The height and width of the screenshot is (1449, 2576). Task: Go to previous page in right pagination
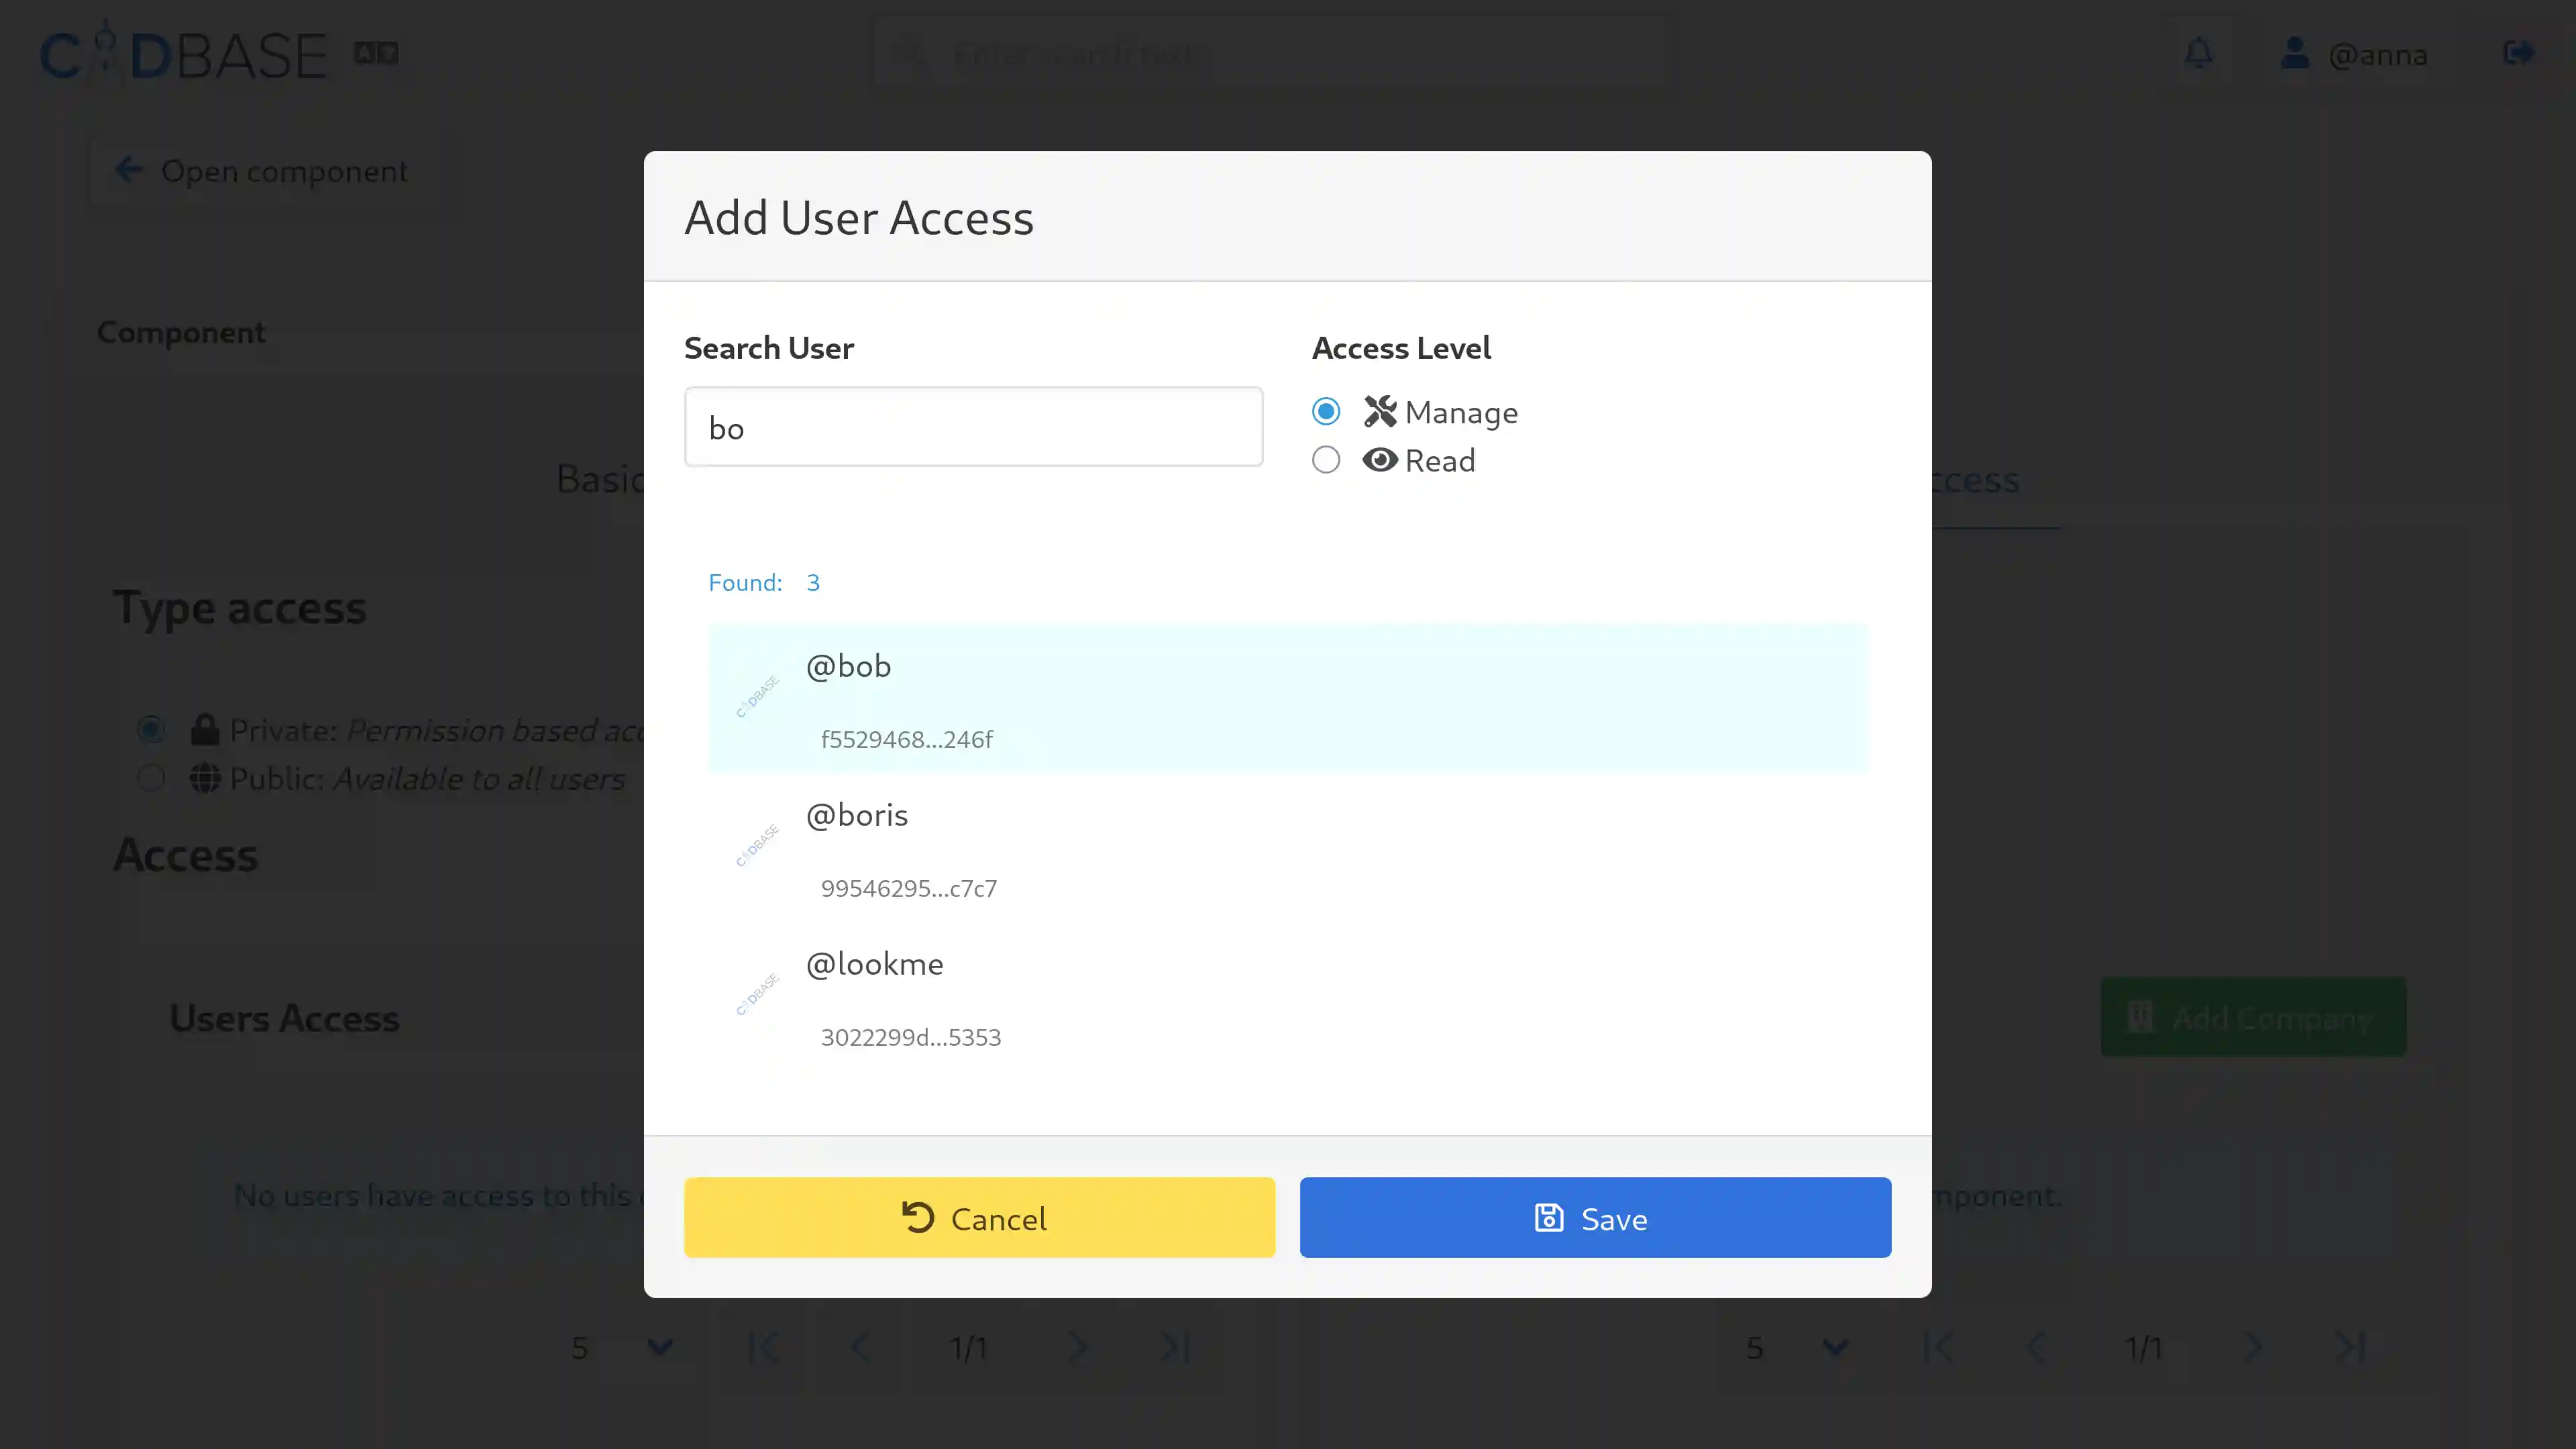(2035, 1347)
